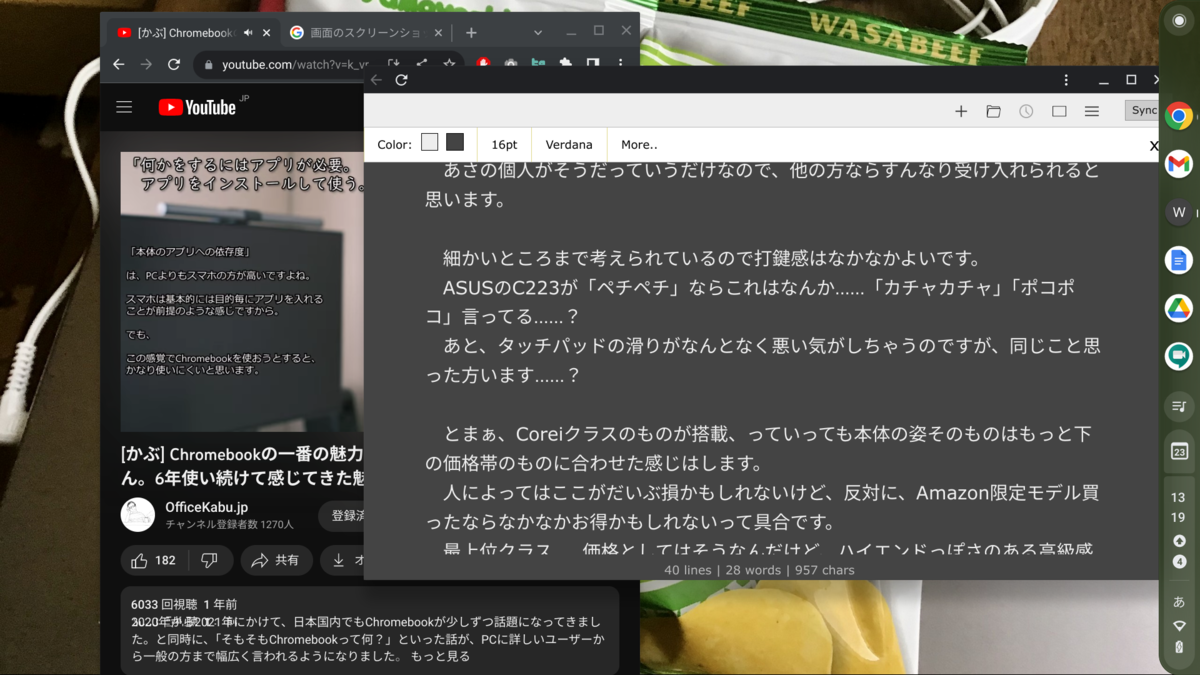Switch to the 画面のスクリーンショット tab
Image resolution: width=1200 pixels, height=675 pixels.
click(364, 33)
